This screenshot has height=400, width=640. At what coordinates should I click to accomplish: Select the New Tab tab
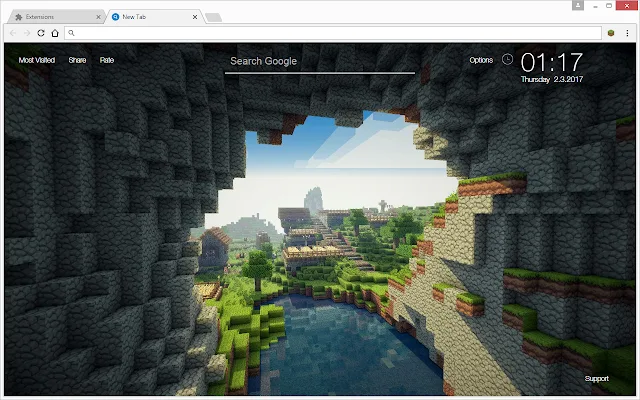[155, 17]
